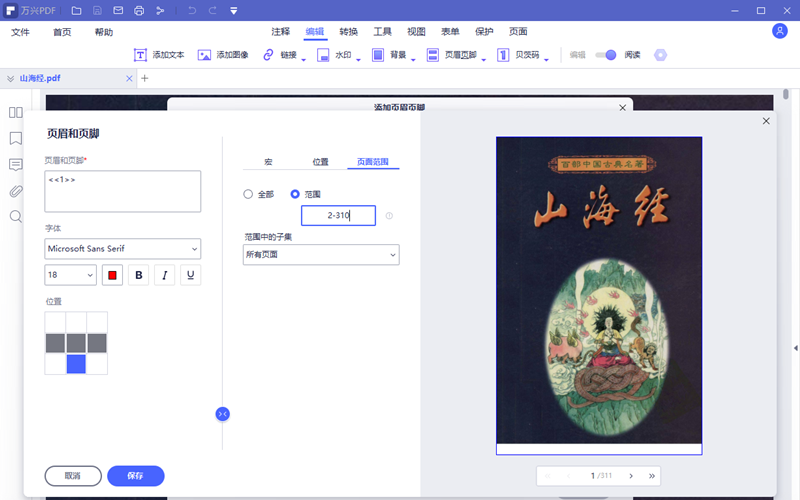
Task: Open the search panel in sidebar
Action: pyautogui.click(x=16, y=217)
